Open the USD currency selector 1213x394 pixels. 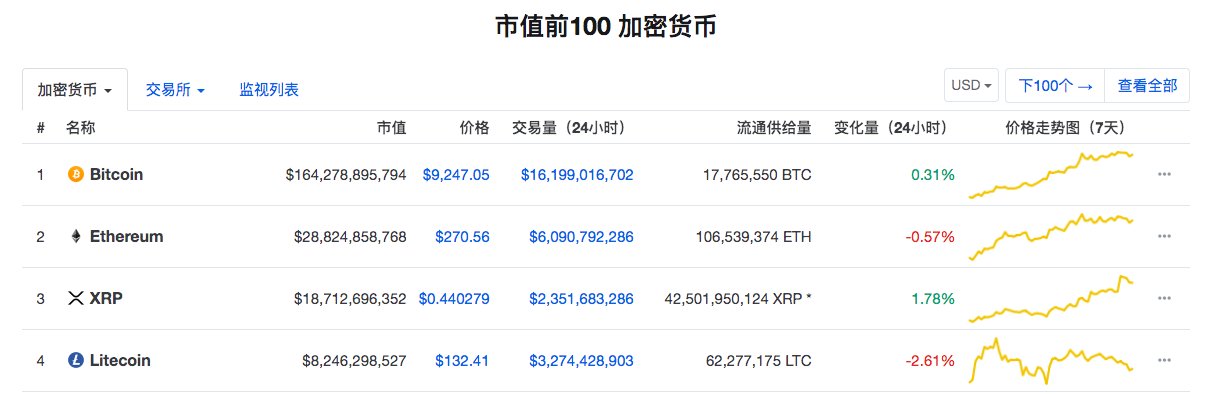point(972,86)
